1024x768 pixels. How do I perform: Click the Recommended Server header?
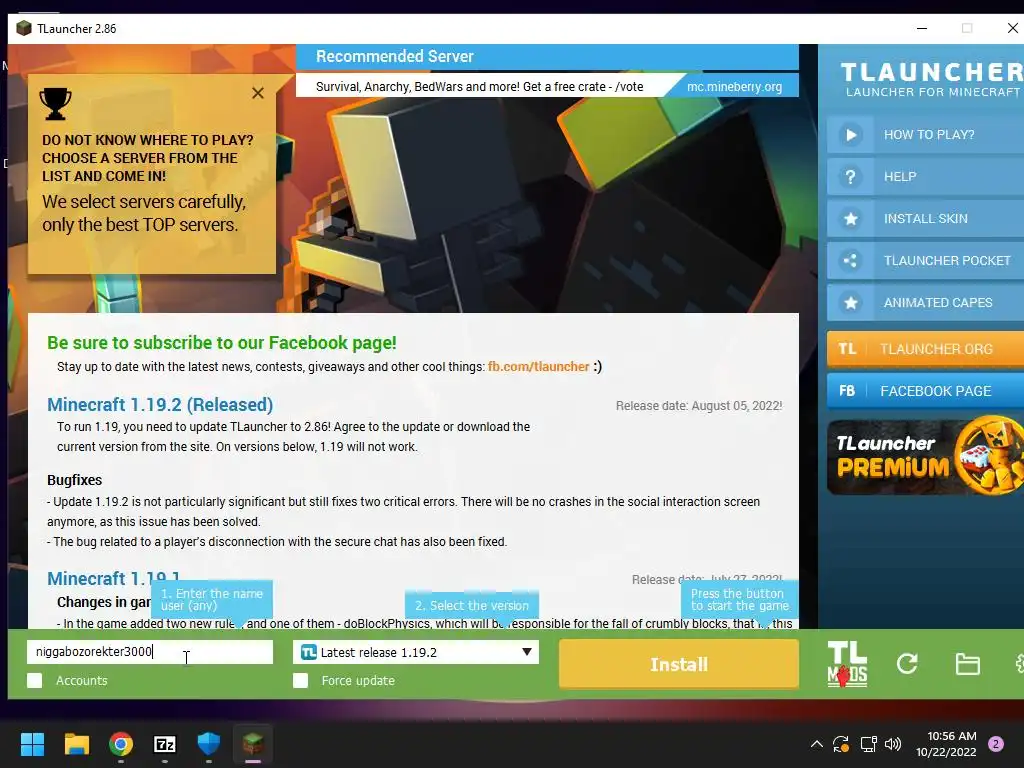[394, 57]
